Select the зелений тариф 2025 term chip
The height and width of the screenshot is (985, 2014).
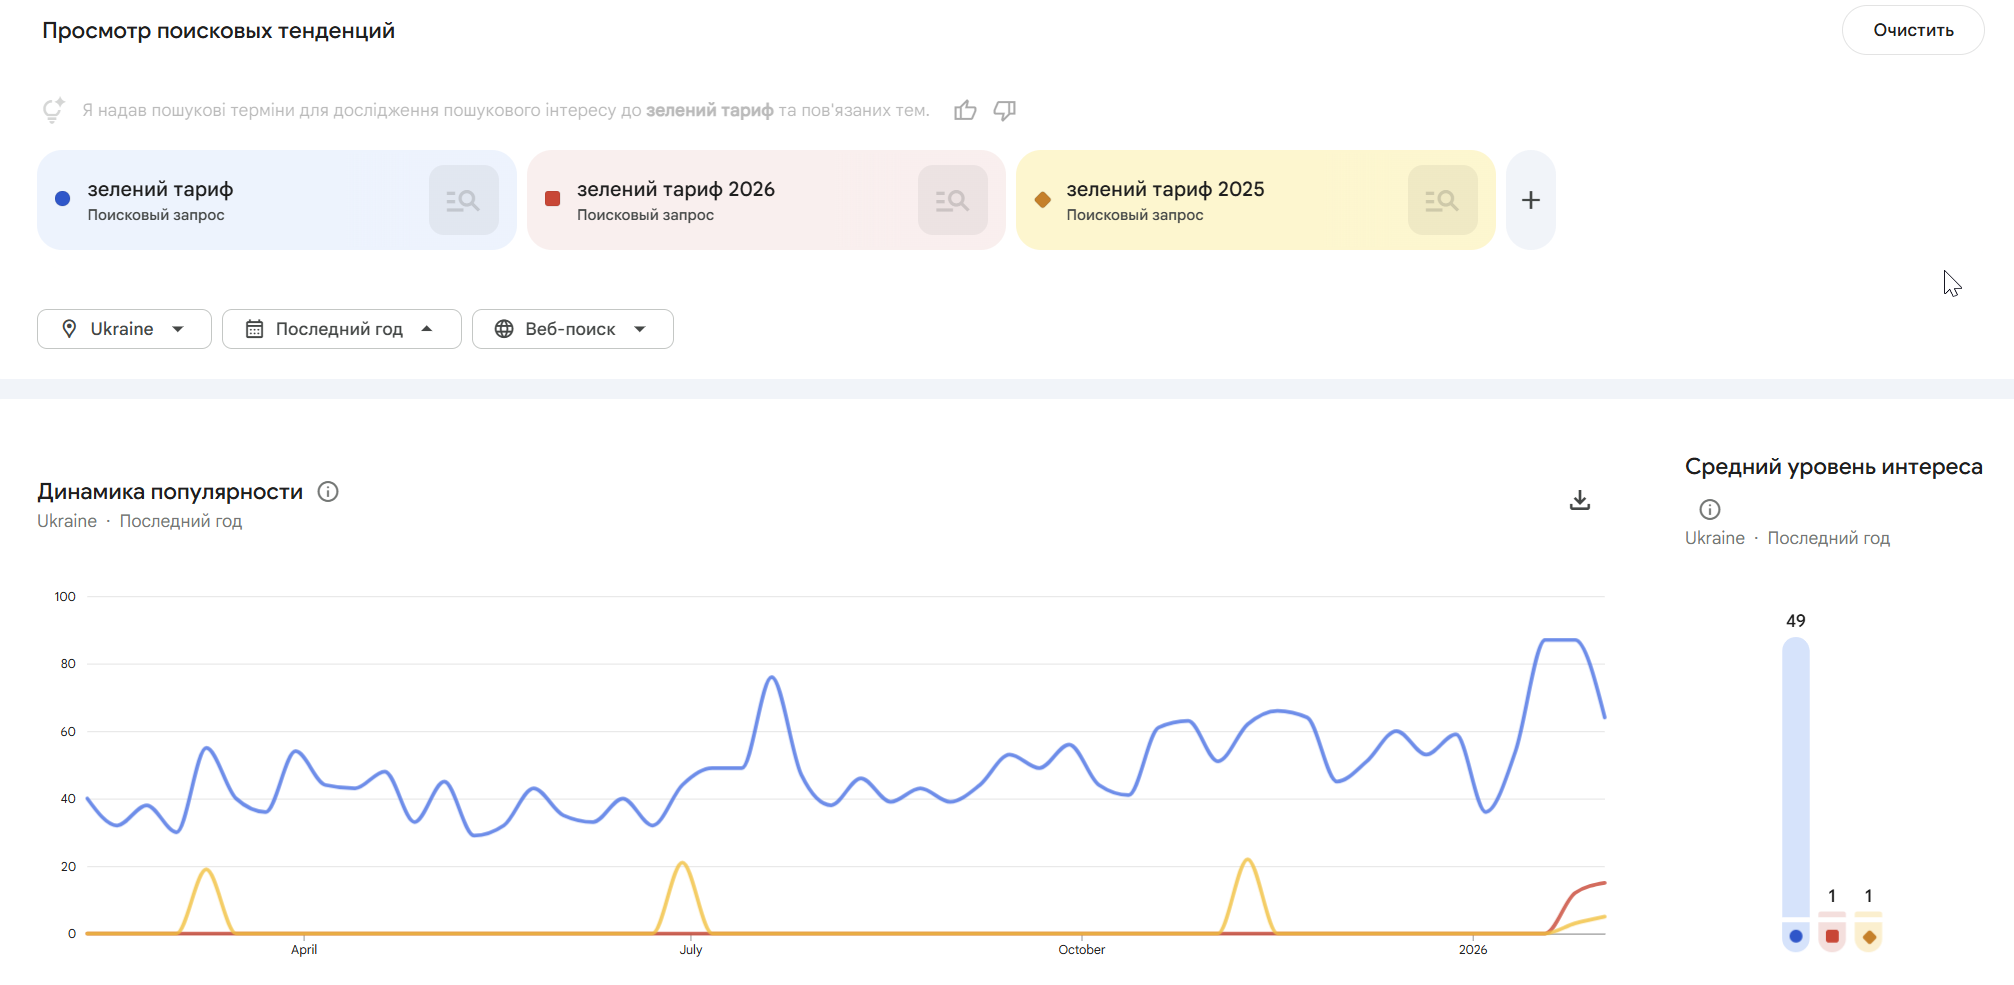1210,200
